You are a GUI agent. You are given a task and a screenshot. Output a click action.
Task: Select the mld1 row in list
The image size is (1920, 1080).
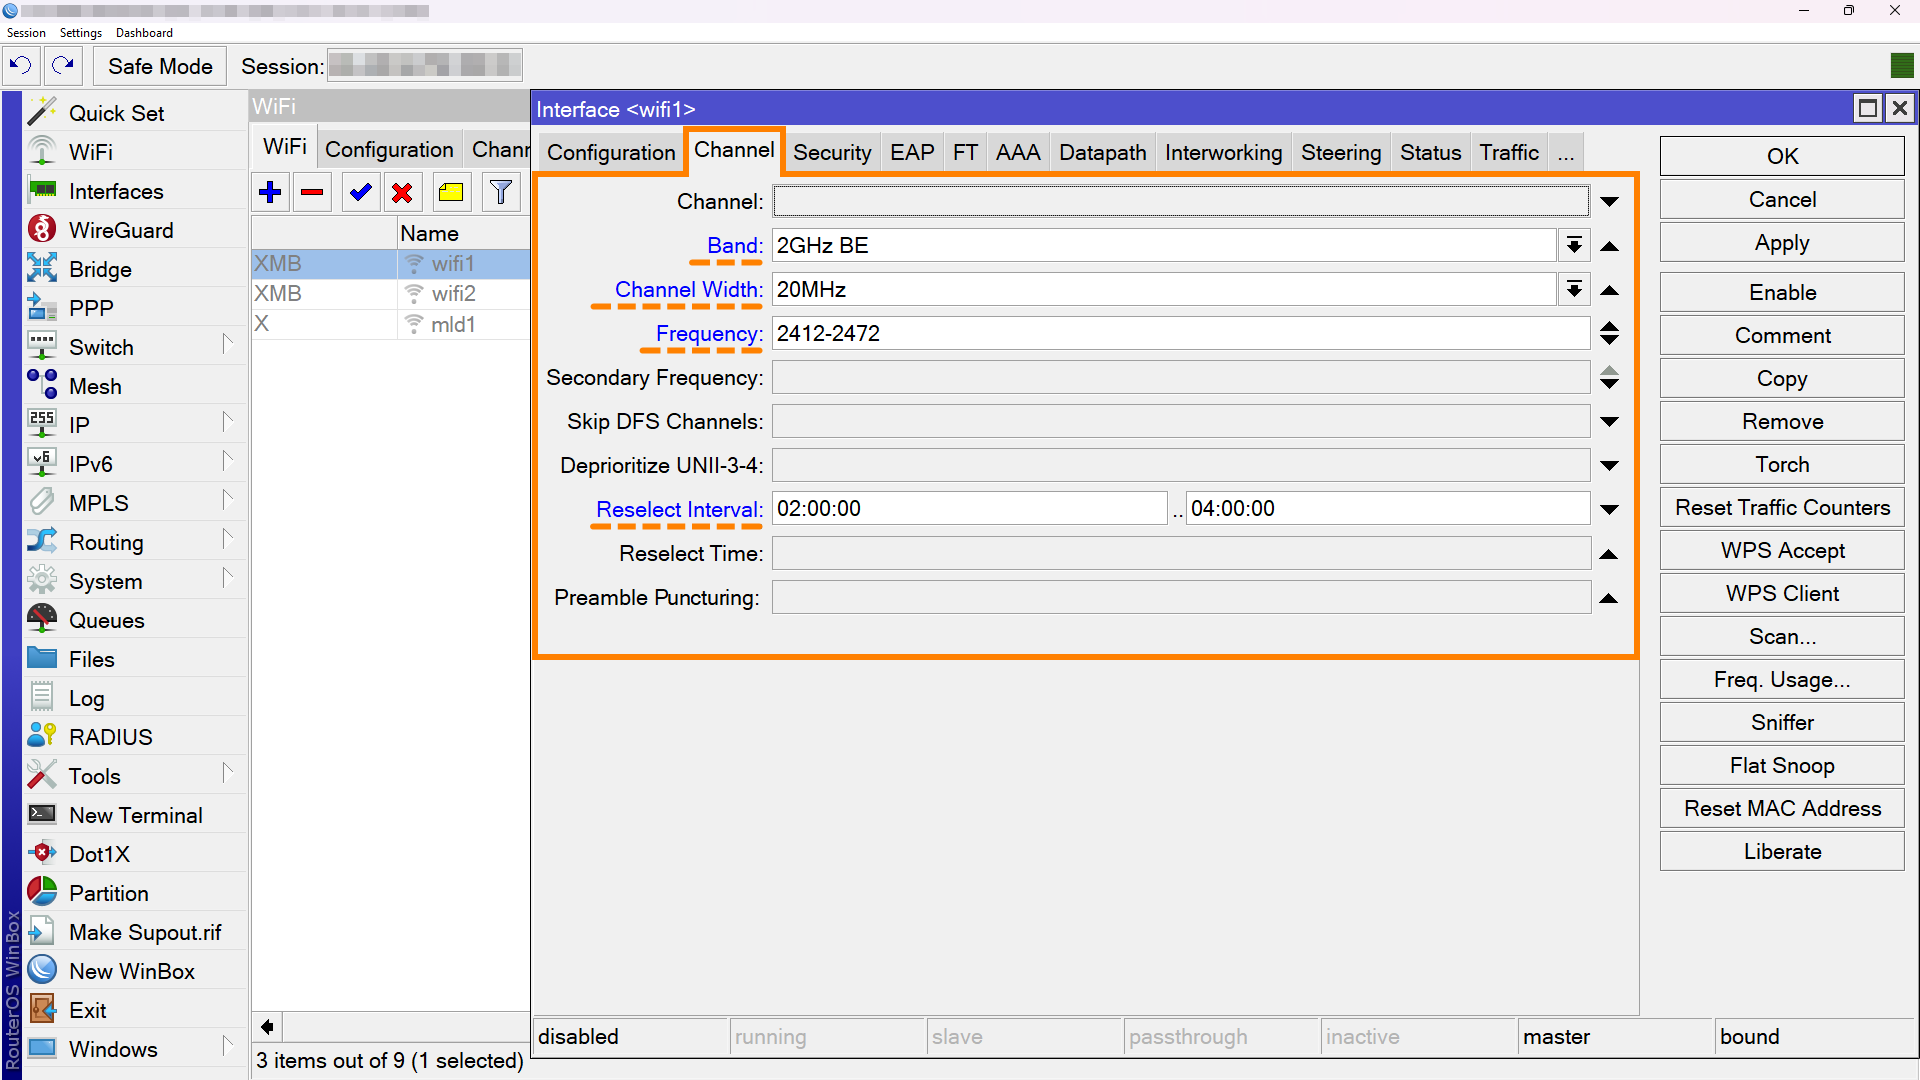point(390,324)
